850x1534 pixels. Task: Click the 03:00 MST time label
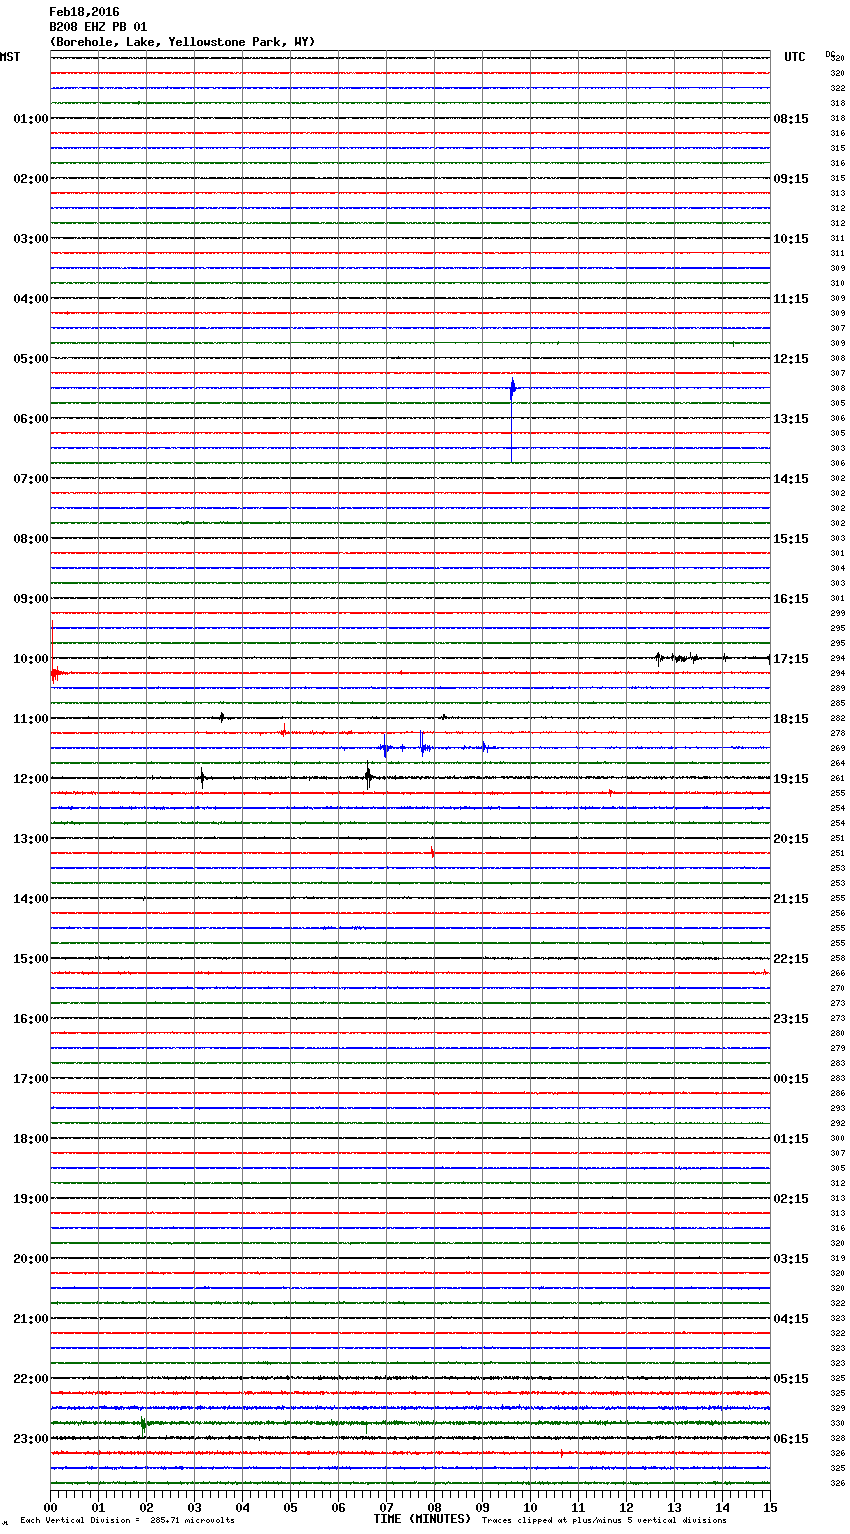(31, 239)
